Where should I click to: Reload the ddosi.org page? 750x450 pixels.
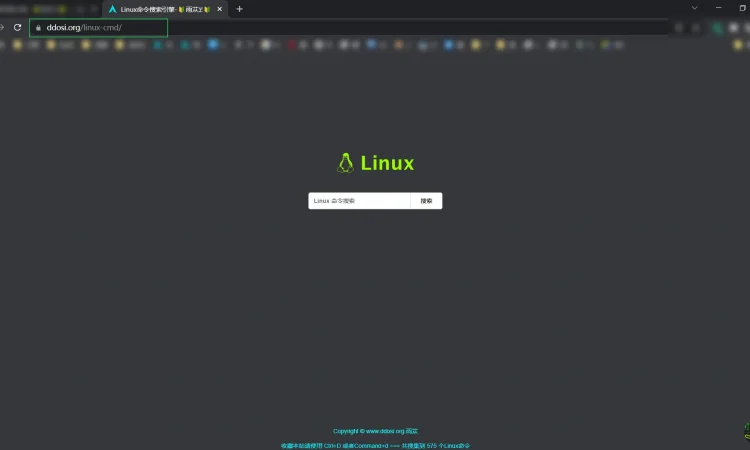pos(17,27)
